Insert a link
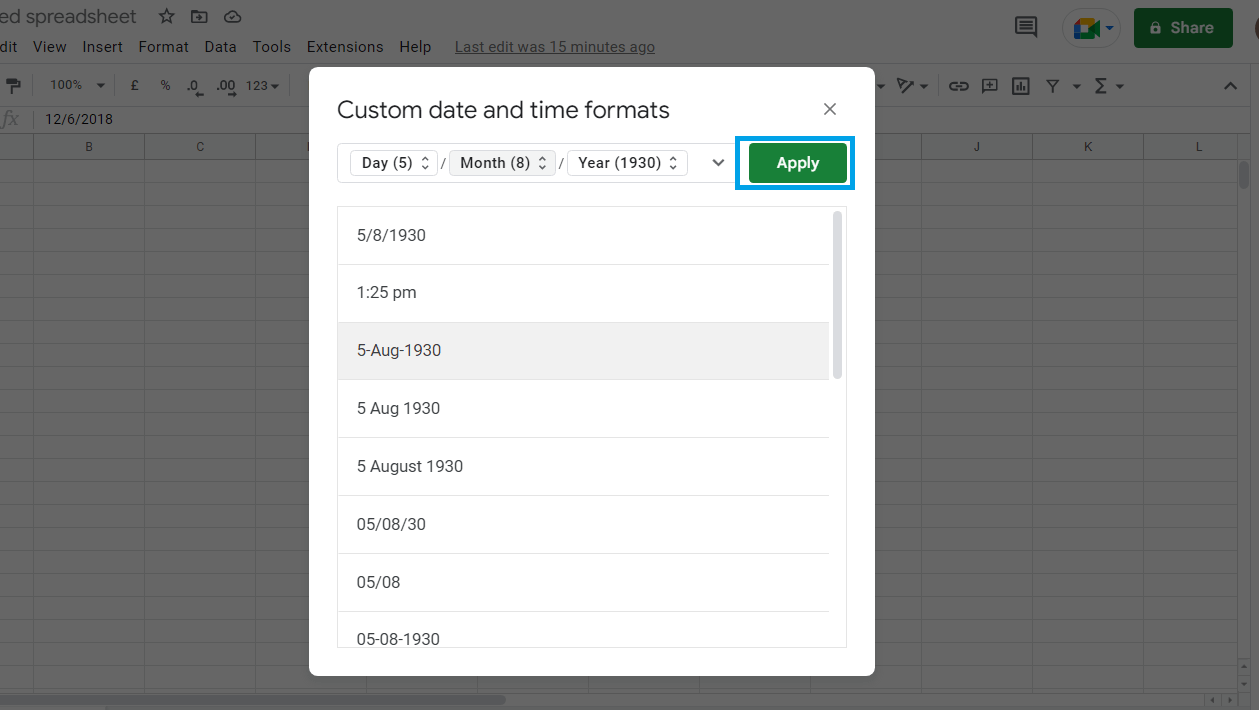 pos(958,86)
